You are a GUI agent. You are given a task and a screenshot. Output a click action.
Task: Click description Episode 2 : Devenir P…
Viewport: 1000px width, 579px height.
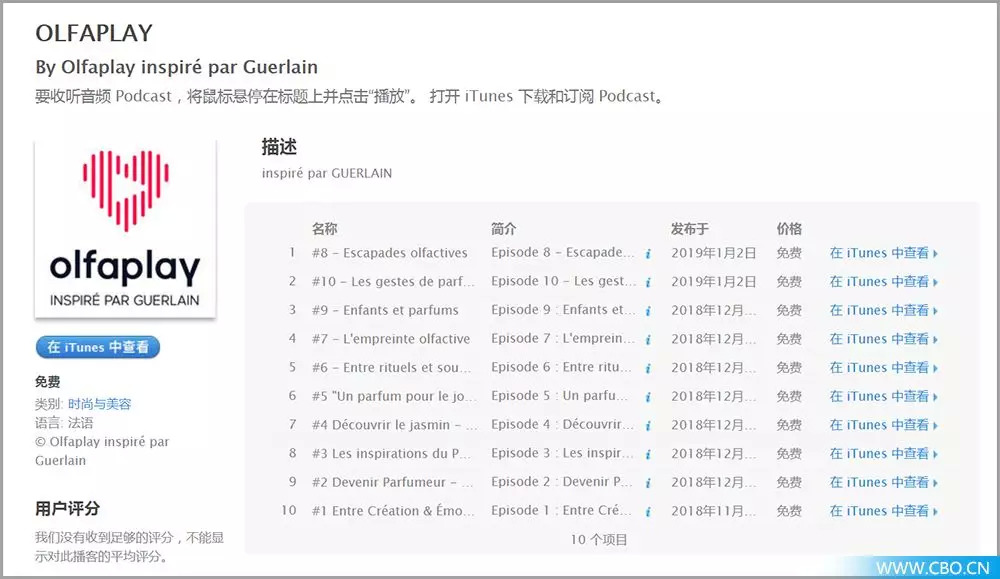(562, 482)
